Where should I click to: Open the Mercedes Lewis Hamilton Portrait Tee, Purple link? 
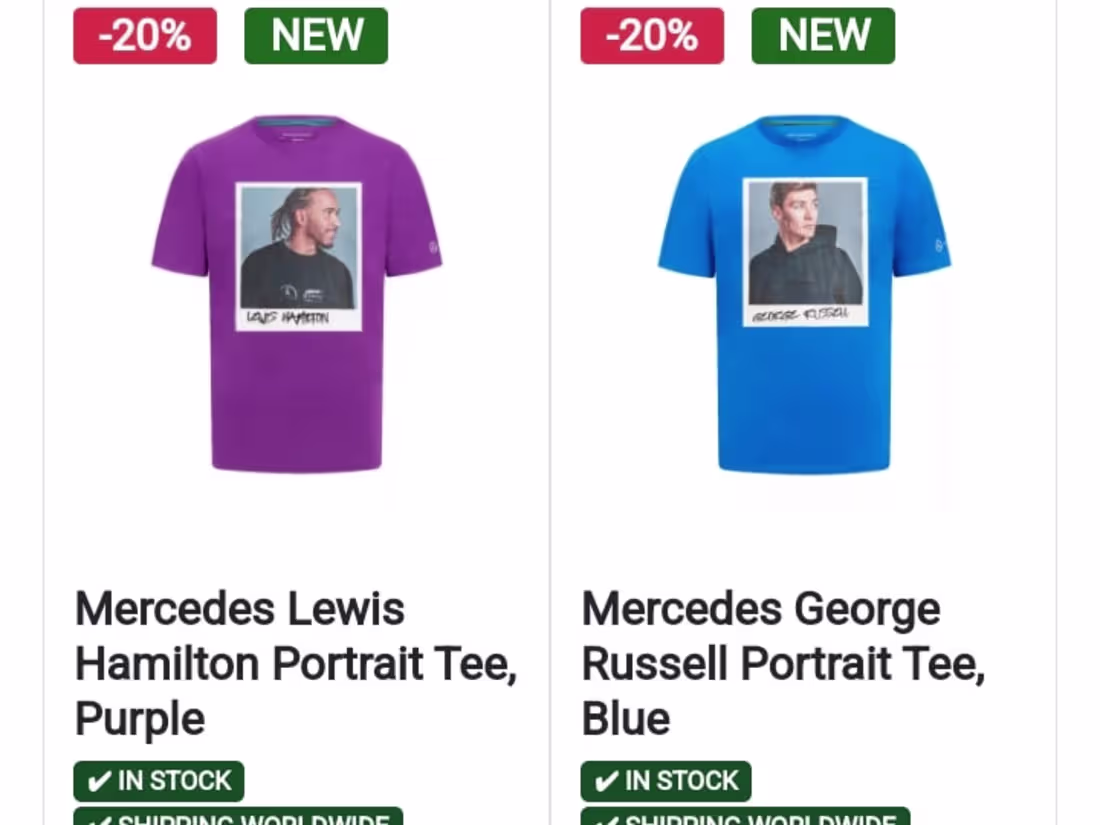pyautogui.click(x=296, y=663)
